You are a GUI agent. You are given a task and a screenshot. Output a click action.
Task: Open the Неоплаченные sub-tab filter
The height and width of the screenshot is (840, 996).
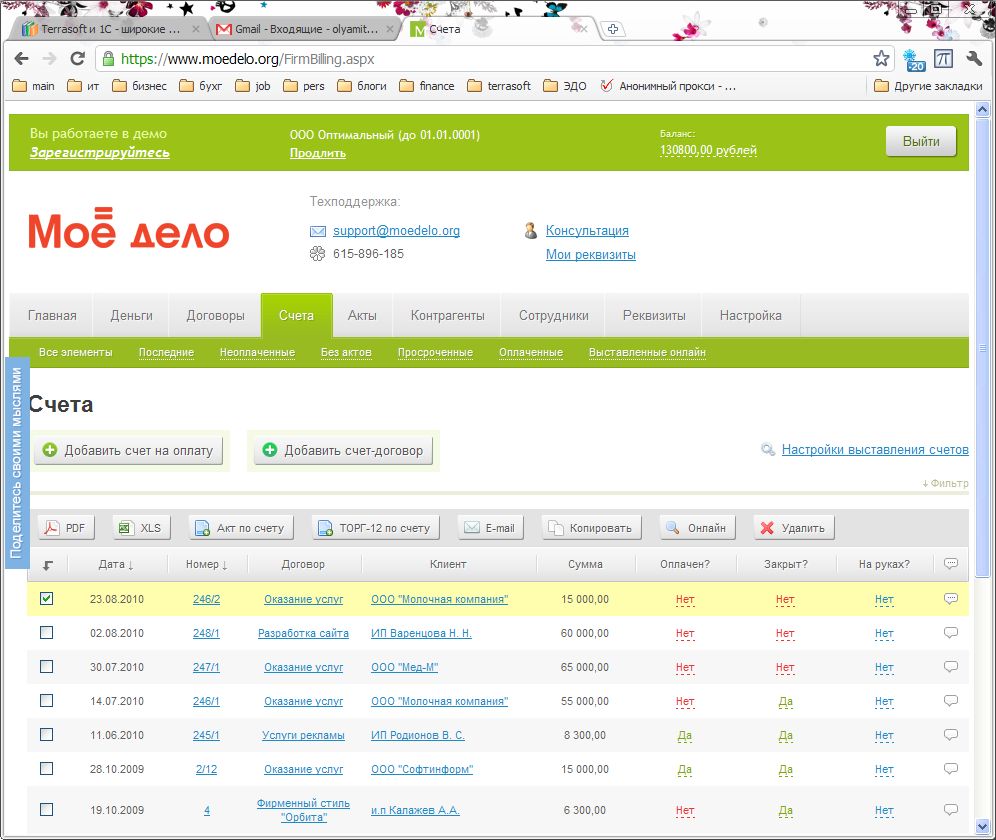pos(257,352)
